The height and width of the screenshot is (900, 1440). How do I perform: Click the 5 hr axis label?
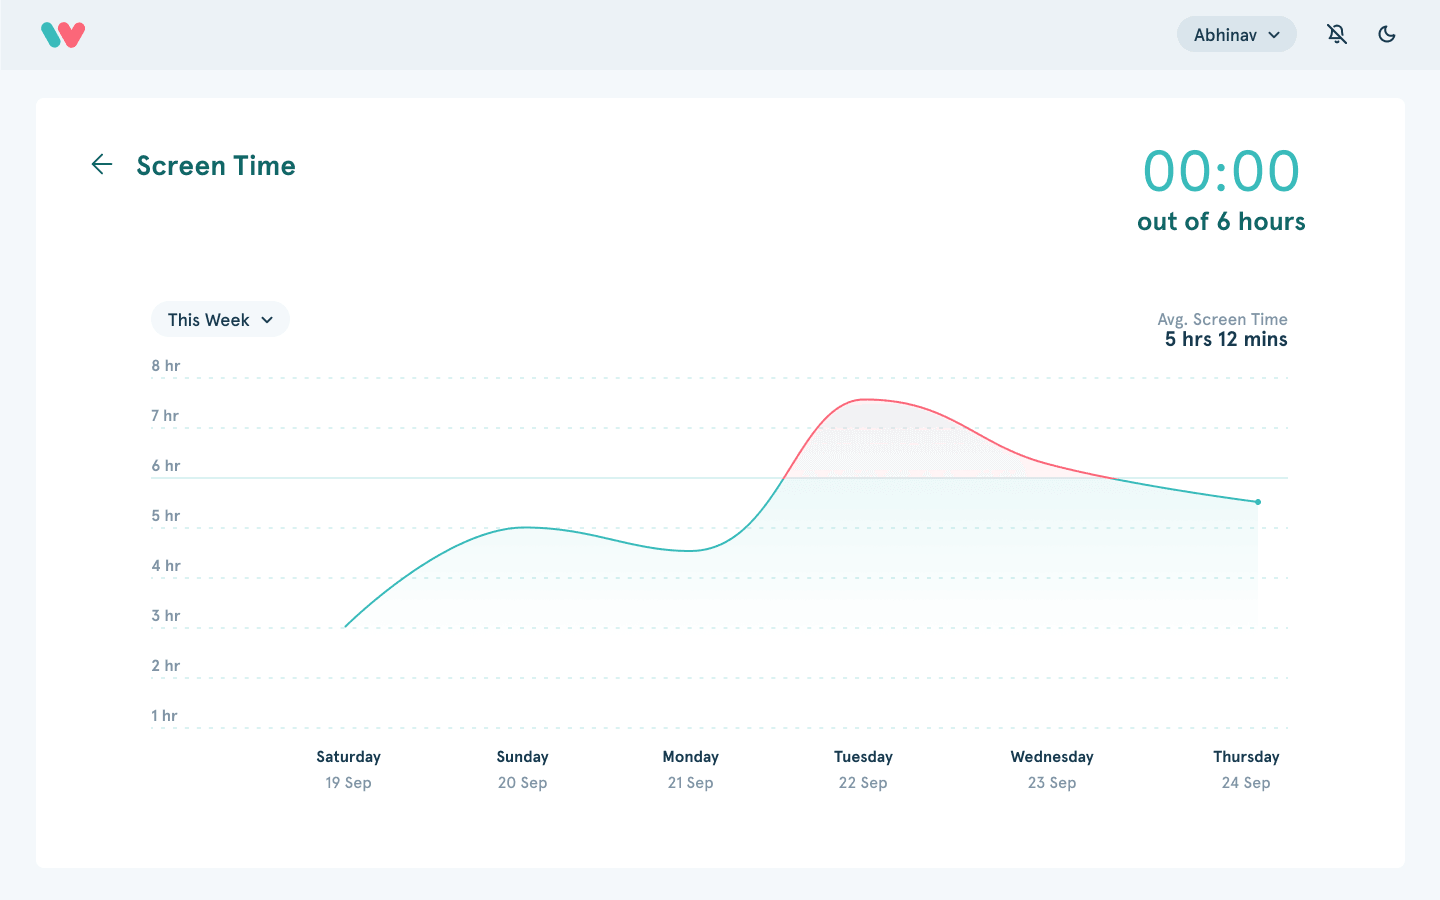pyautogui.click(x=166, y=516)
